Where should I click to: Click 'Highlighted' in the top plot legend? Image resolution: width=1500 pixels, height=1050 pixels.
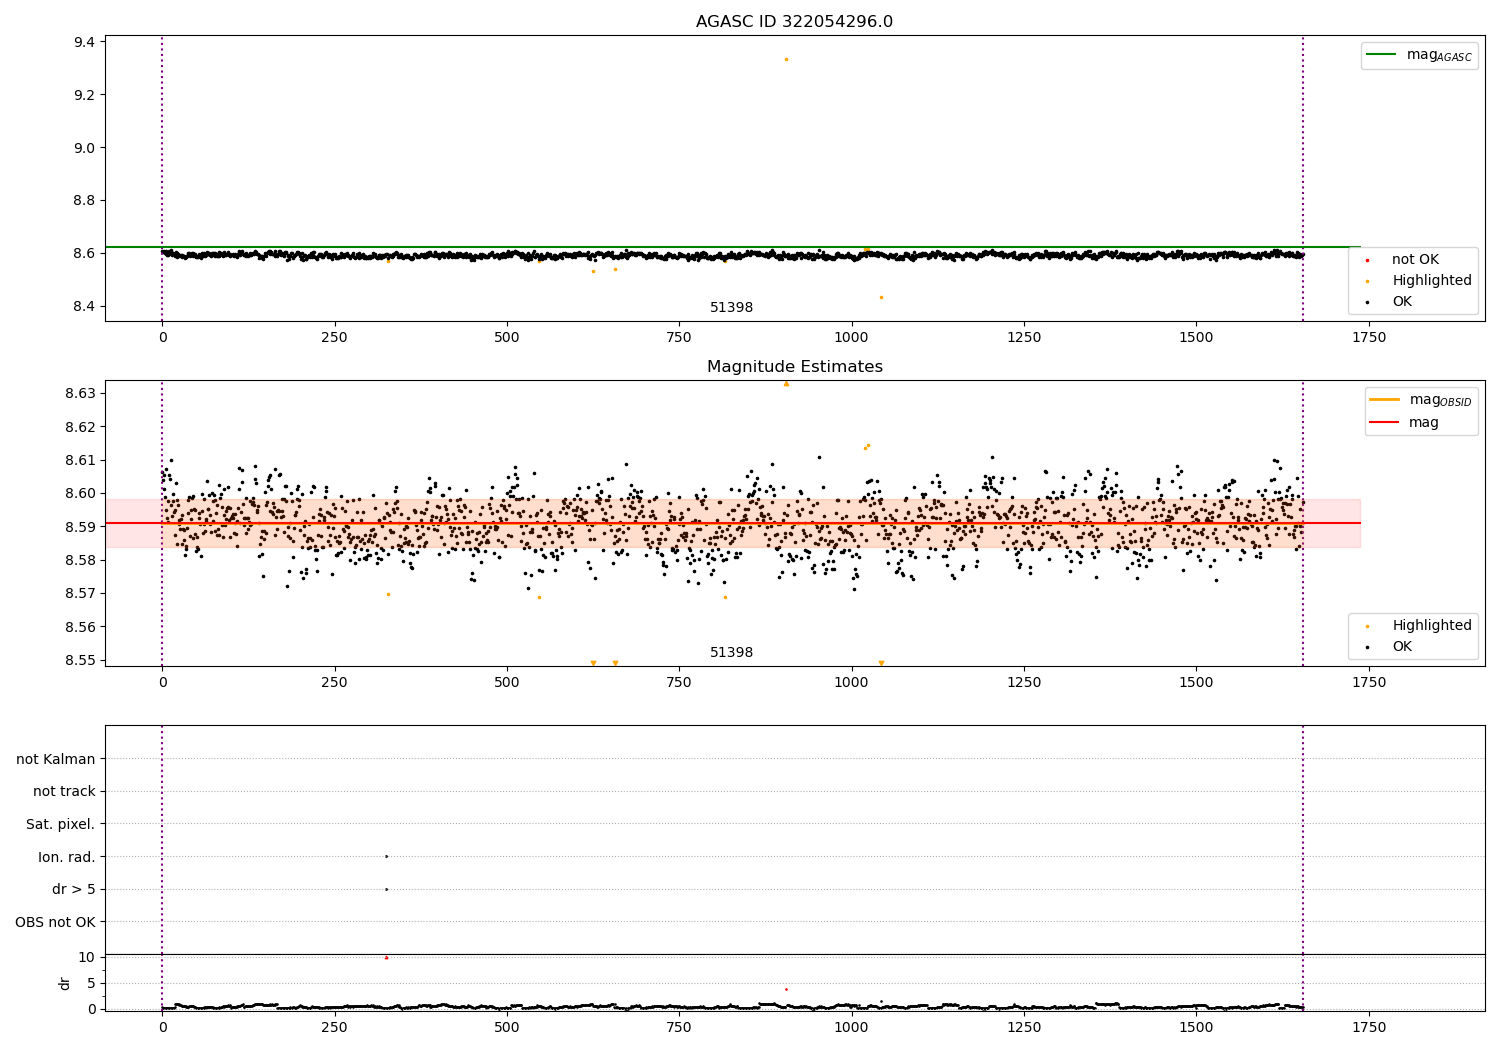tap(1431, 281)
